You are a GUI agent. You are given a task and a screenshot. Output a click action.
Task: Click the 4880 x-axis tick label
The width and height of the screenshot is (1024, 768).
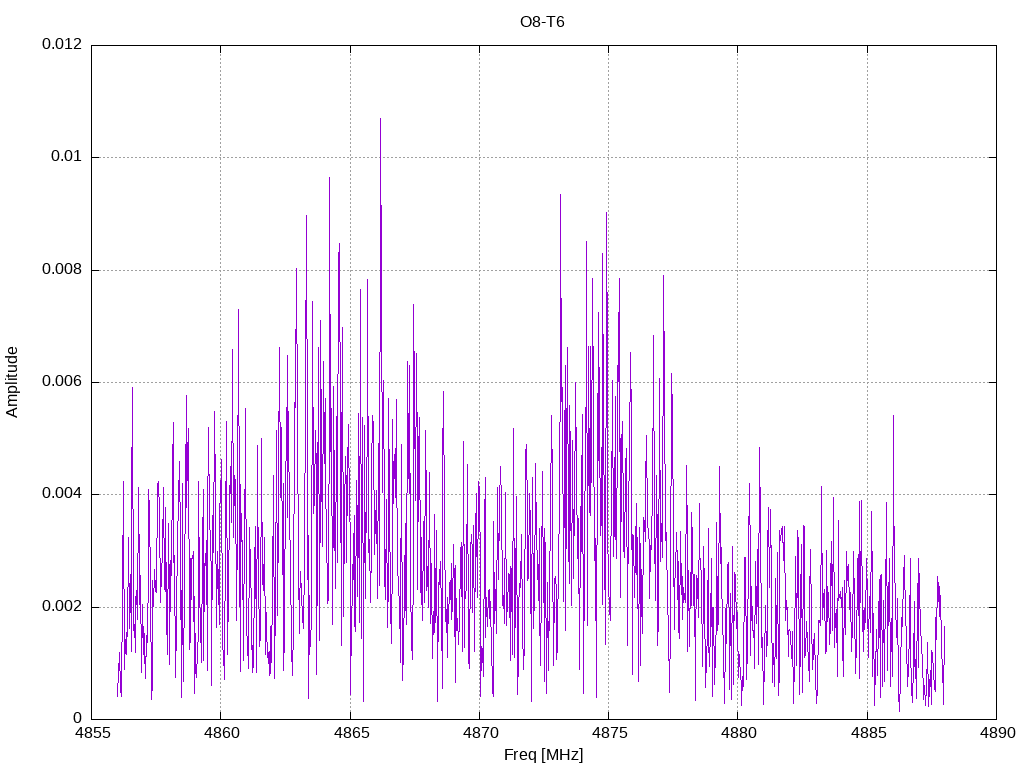pos(739,733)
